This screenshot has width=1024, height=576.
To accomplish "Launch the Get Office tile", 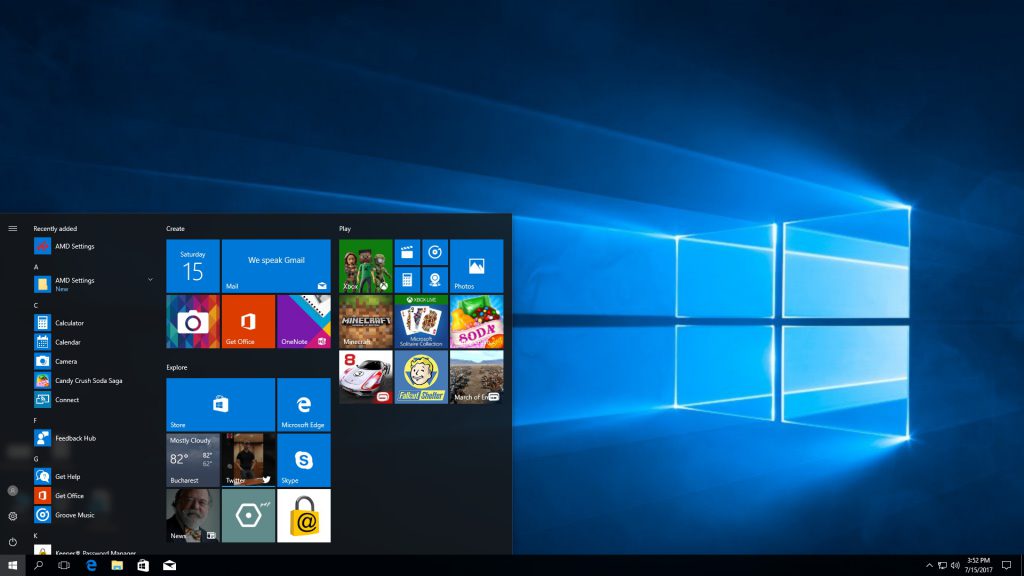I will [x=248, y=321].
